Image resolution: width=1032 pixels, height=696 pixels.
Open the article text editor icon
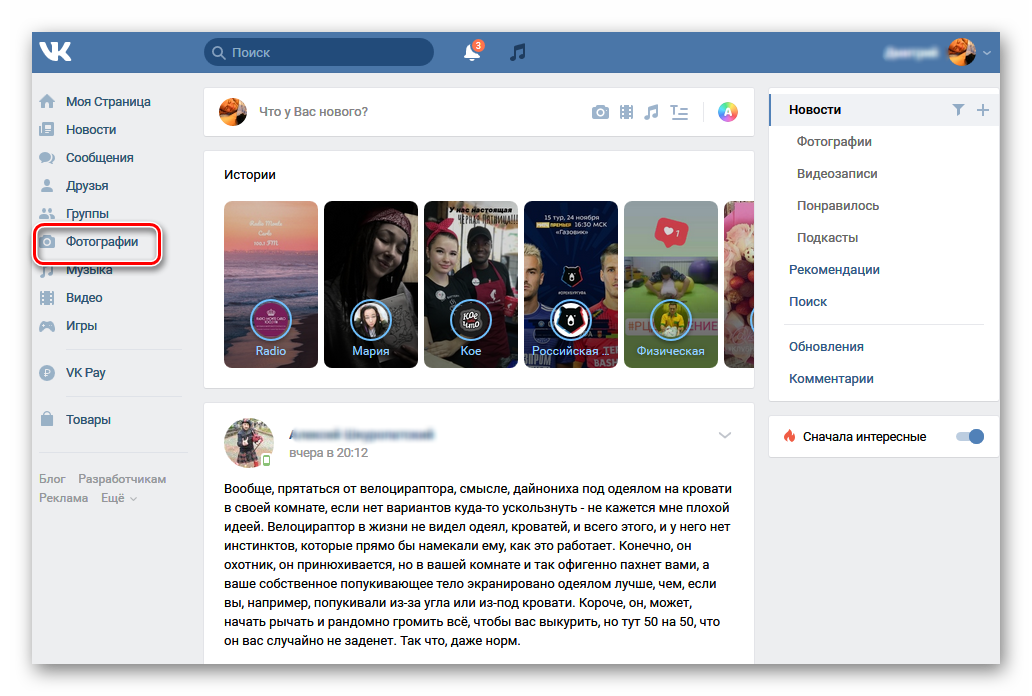(679, 112)
